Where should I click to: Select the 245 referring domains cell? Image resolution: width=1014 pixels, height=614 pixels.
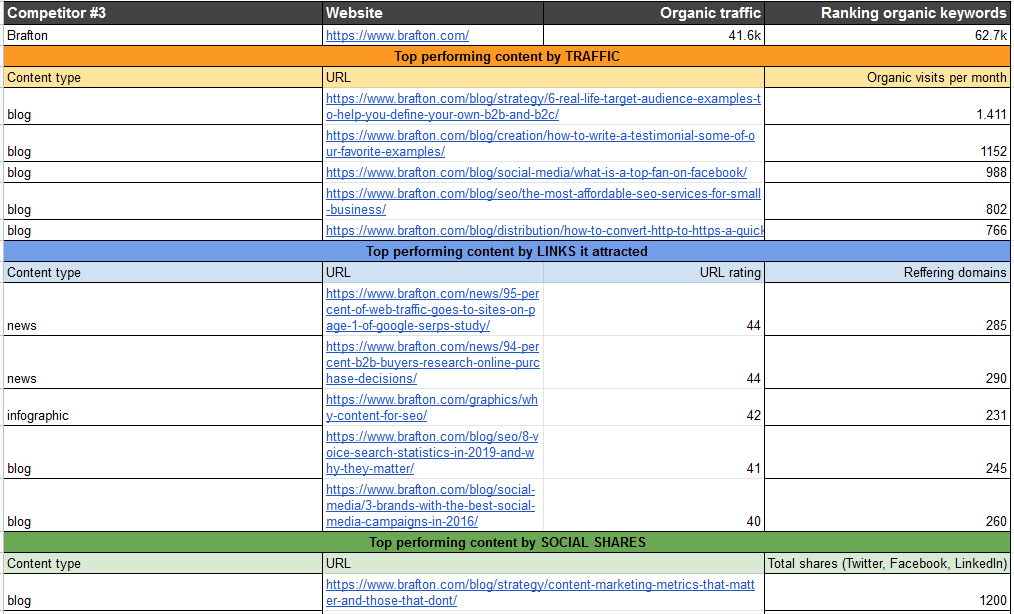click(x=887, y=452)
